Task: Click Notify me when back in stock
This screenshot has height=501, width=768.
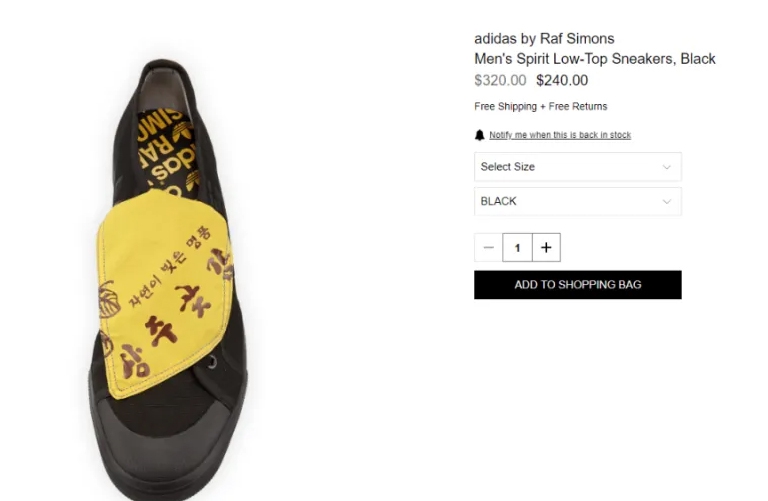Action: [x=560, y=135]
